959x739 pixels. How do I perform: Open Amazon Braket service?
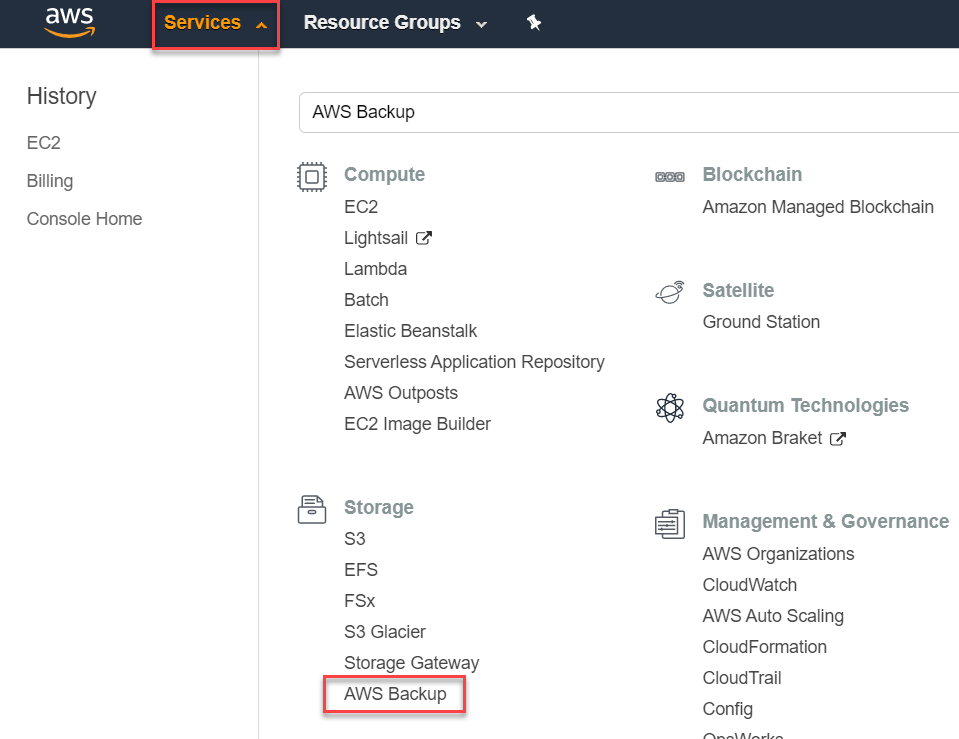(762, 438)
